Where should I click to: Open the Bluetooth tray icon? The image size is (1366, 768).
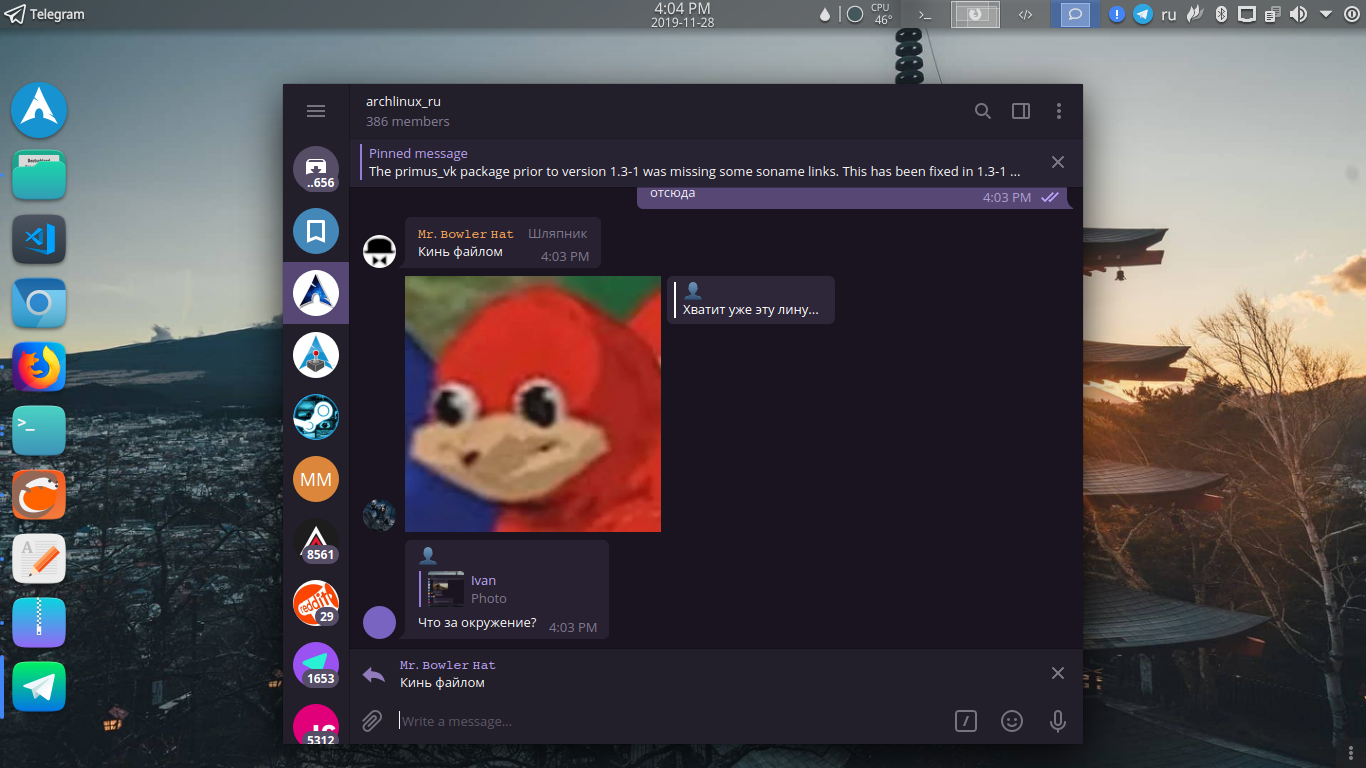tap(1221, 14)
